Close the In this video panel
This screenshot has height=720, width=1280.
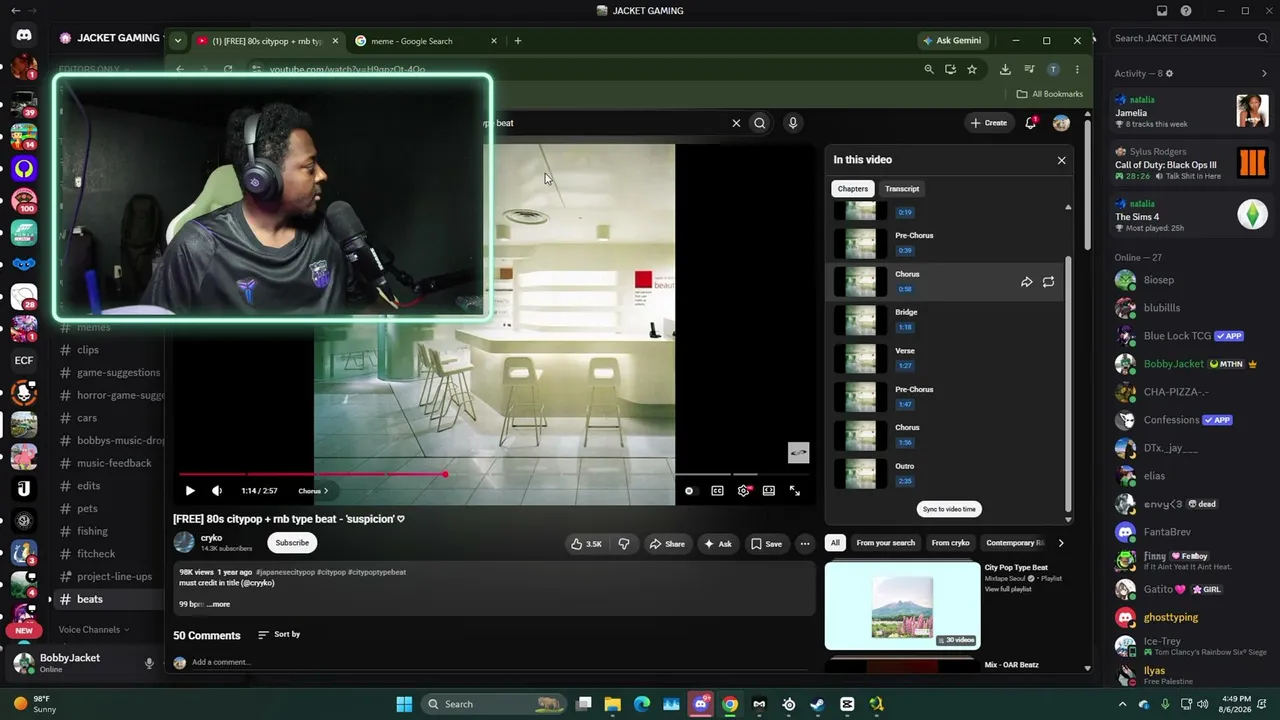[x=1062, y=160]
